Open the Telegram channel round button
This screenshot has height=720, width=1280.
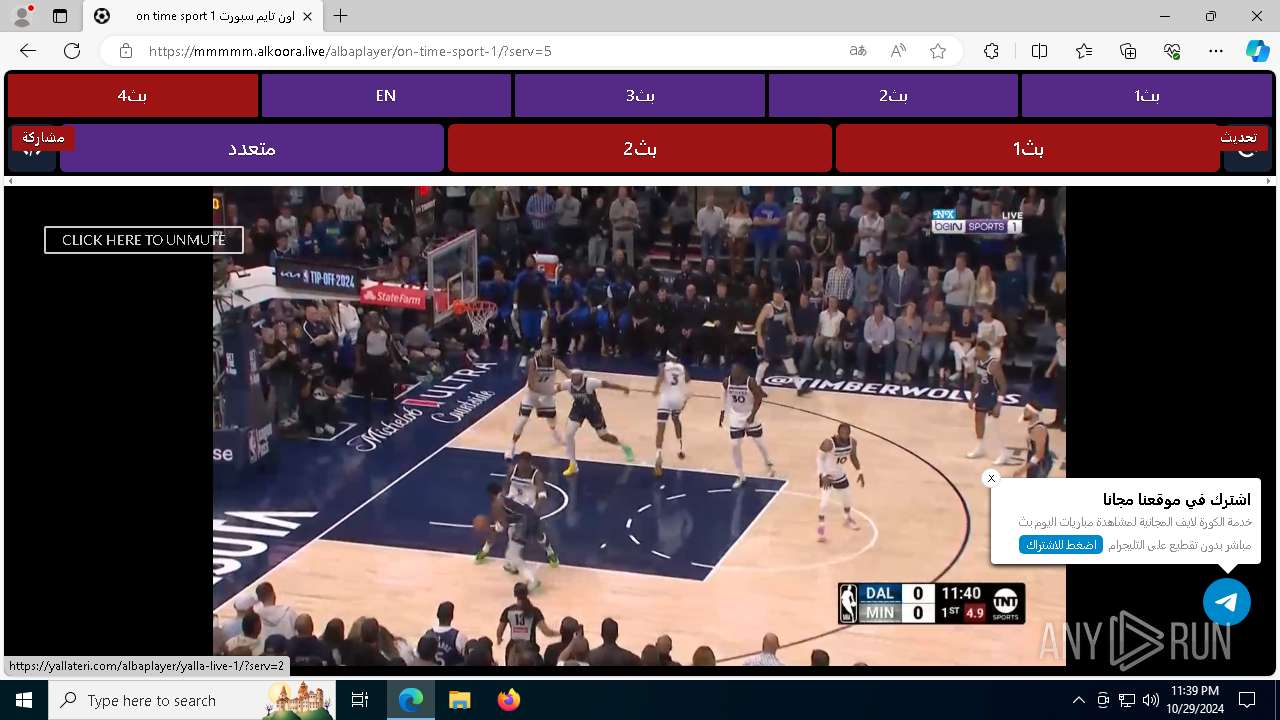1227,602
